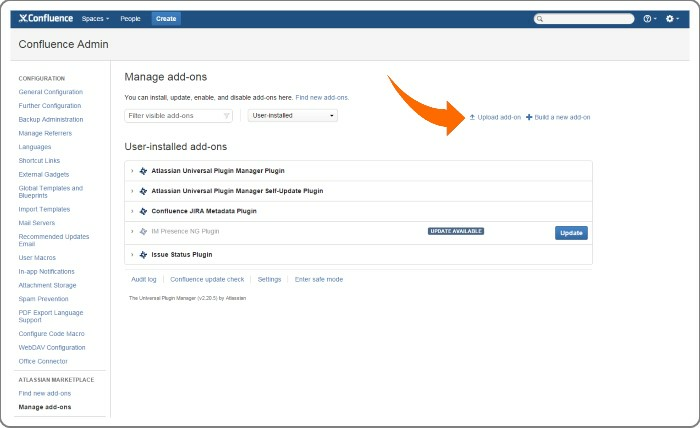Open the Spaces dropdown menu
700x428 pixels.
pos(95,19)
